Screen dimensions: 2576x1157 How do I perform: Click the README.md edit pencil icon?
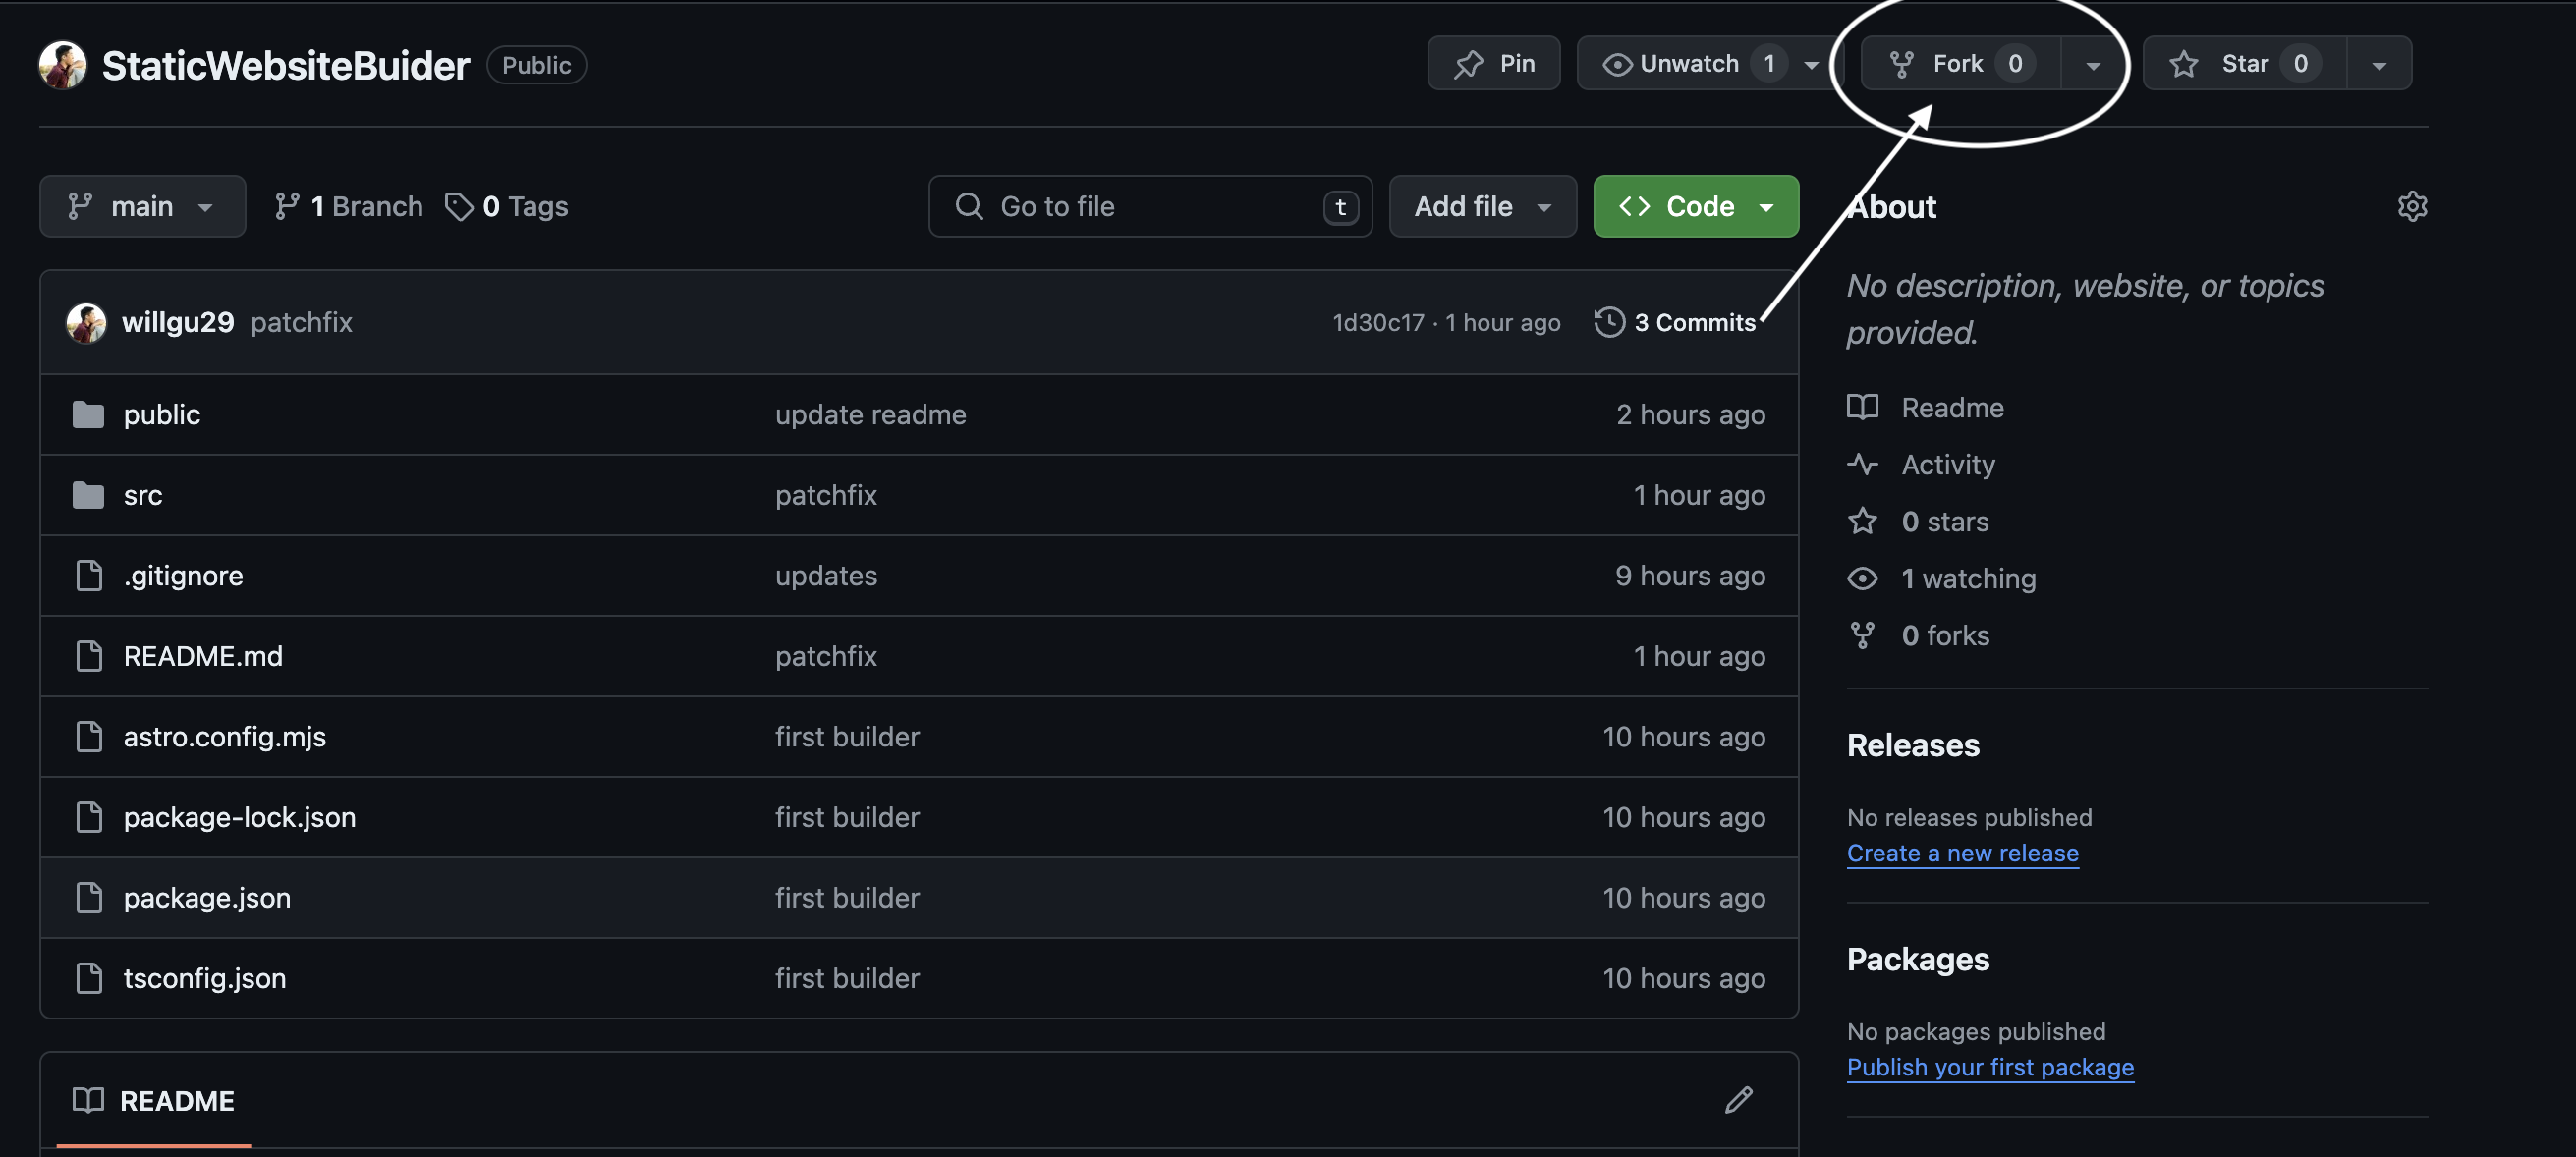tap(1740, 1101)
